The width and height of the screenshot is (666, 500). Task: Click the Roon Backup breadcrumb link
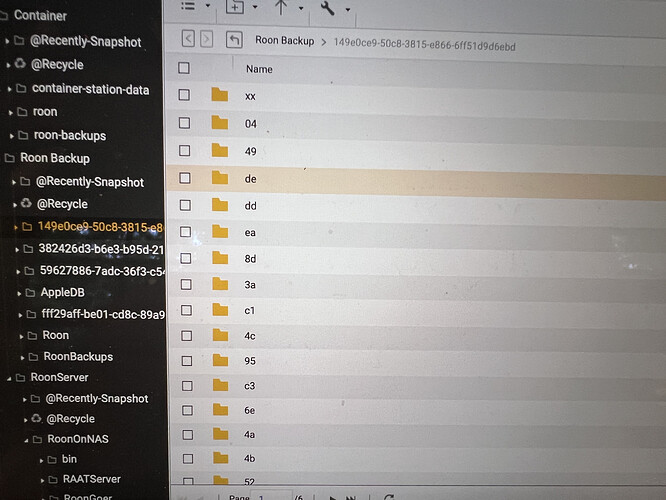(x=285, y=41)
